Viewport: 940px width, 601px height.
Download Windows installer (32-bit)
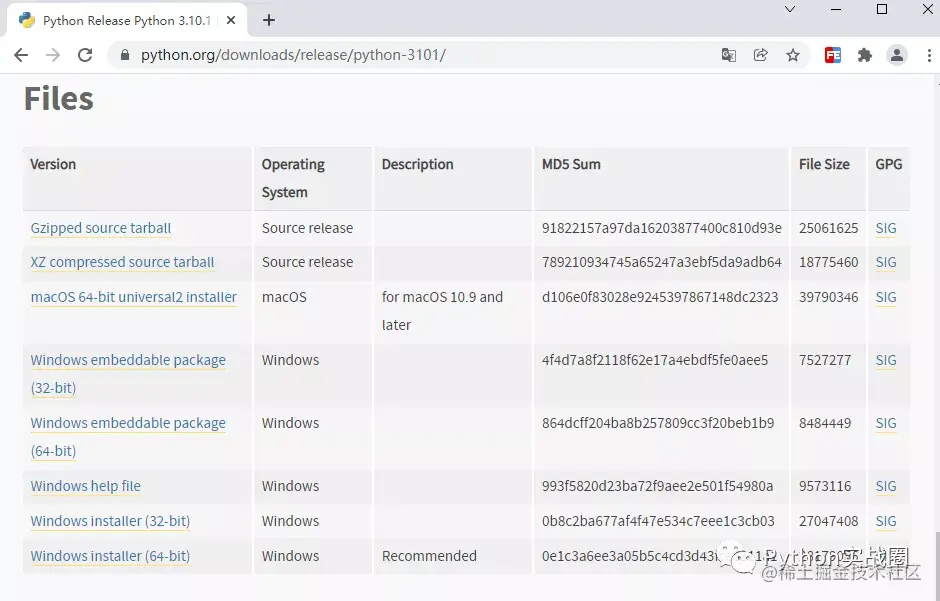110,521
